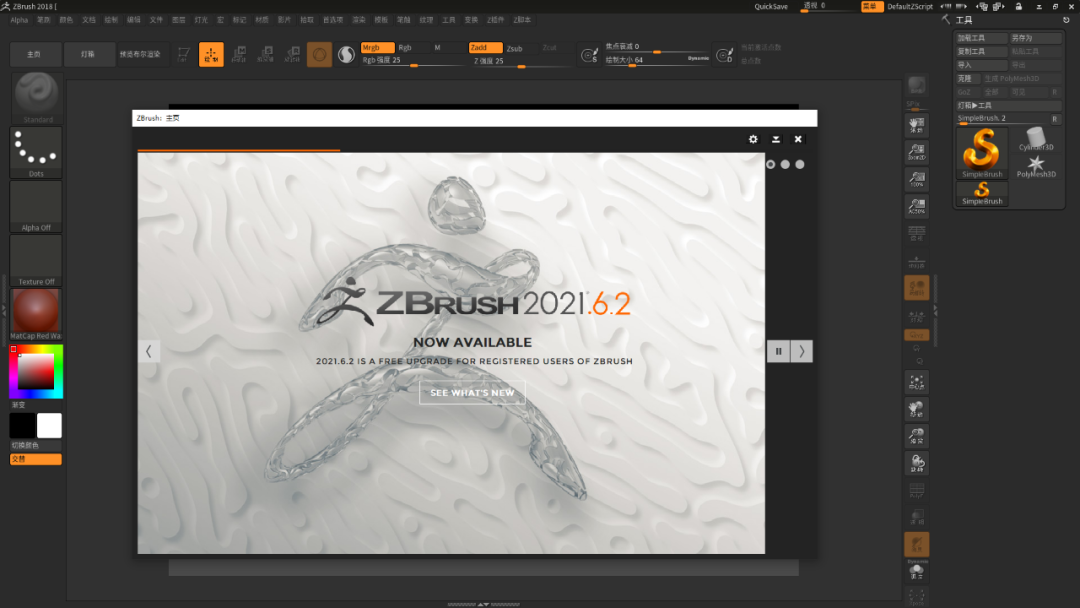Collapse the home dialog with the down-arrow icon
The height and width of the screenshot is (608, 1080).
[776, 139]
